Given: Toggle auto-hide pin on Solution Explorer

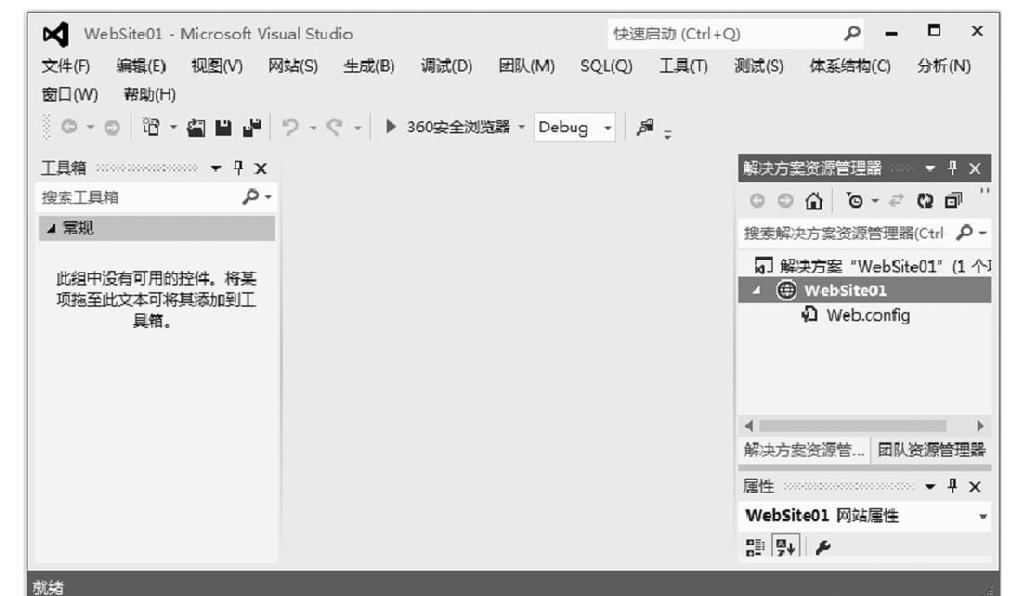Looking at the screenshot, I should (952, 168).
